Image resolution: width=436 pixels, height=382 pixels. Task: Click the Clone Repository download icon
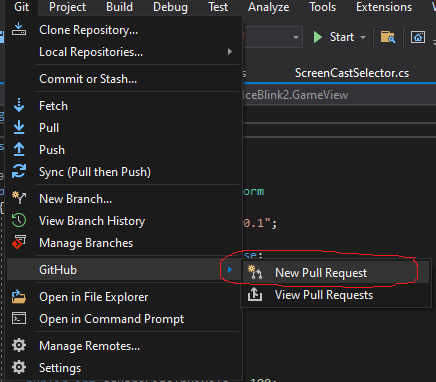pyautogui.click(x=19, y=29)
